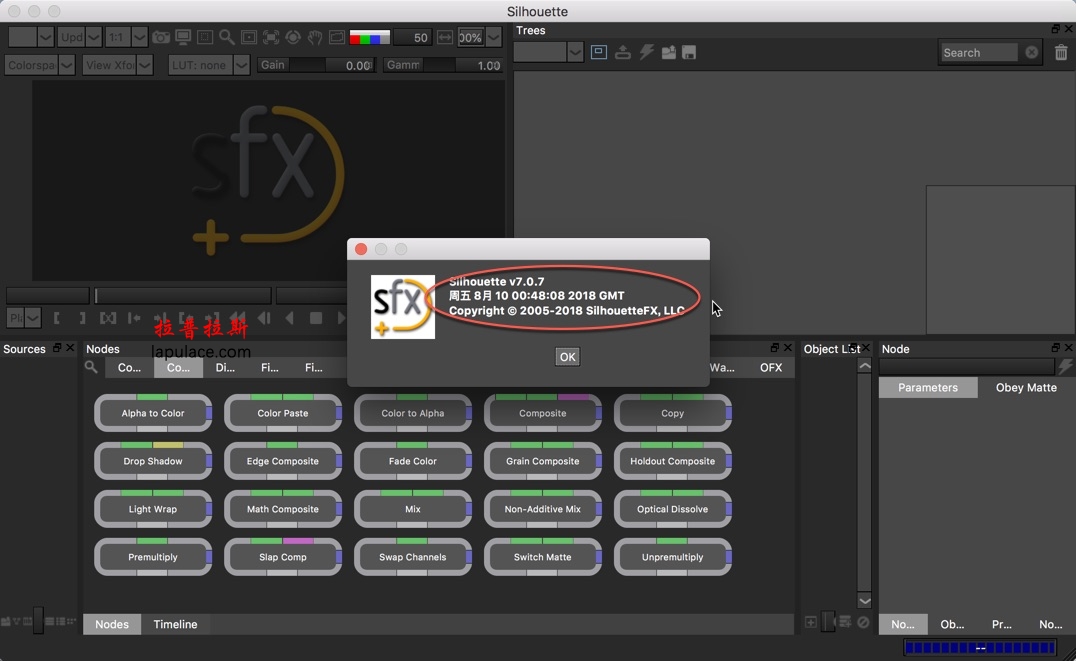Click the snapshot camera icon in viewer toolbar
The image size is (1076, 661).
pos(161,37)
